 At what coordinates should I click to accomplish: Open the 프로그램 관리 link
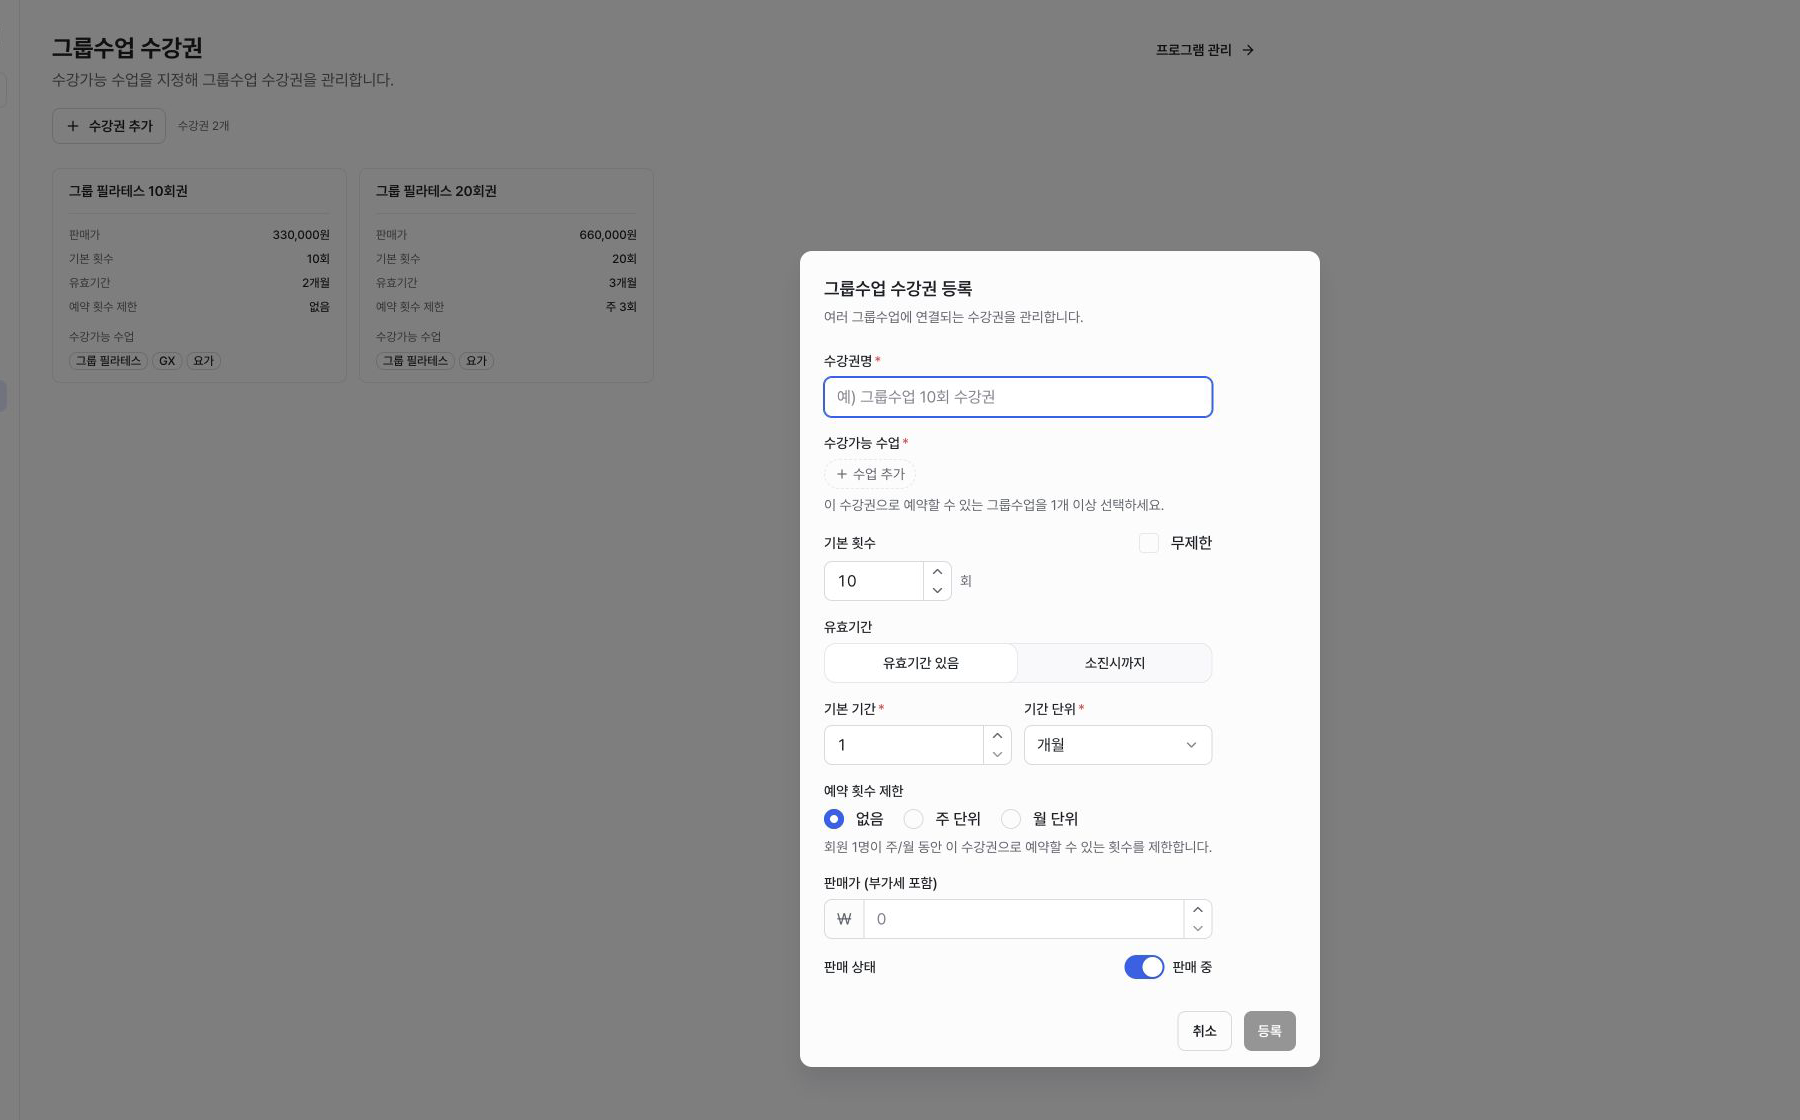[1205, 50]
